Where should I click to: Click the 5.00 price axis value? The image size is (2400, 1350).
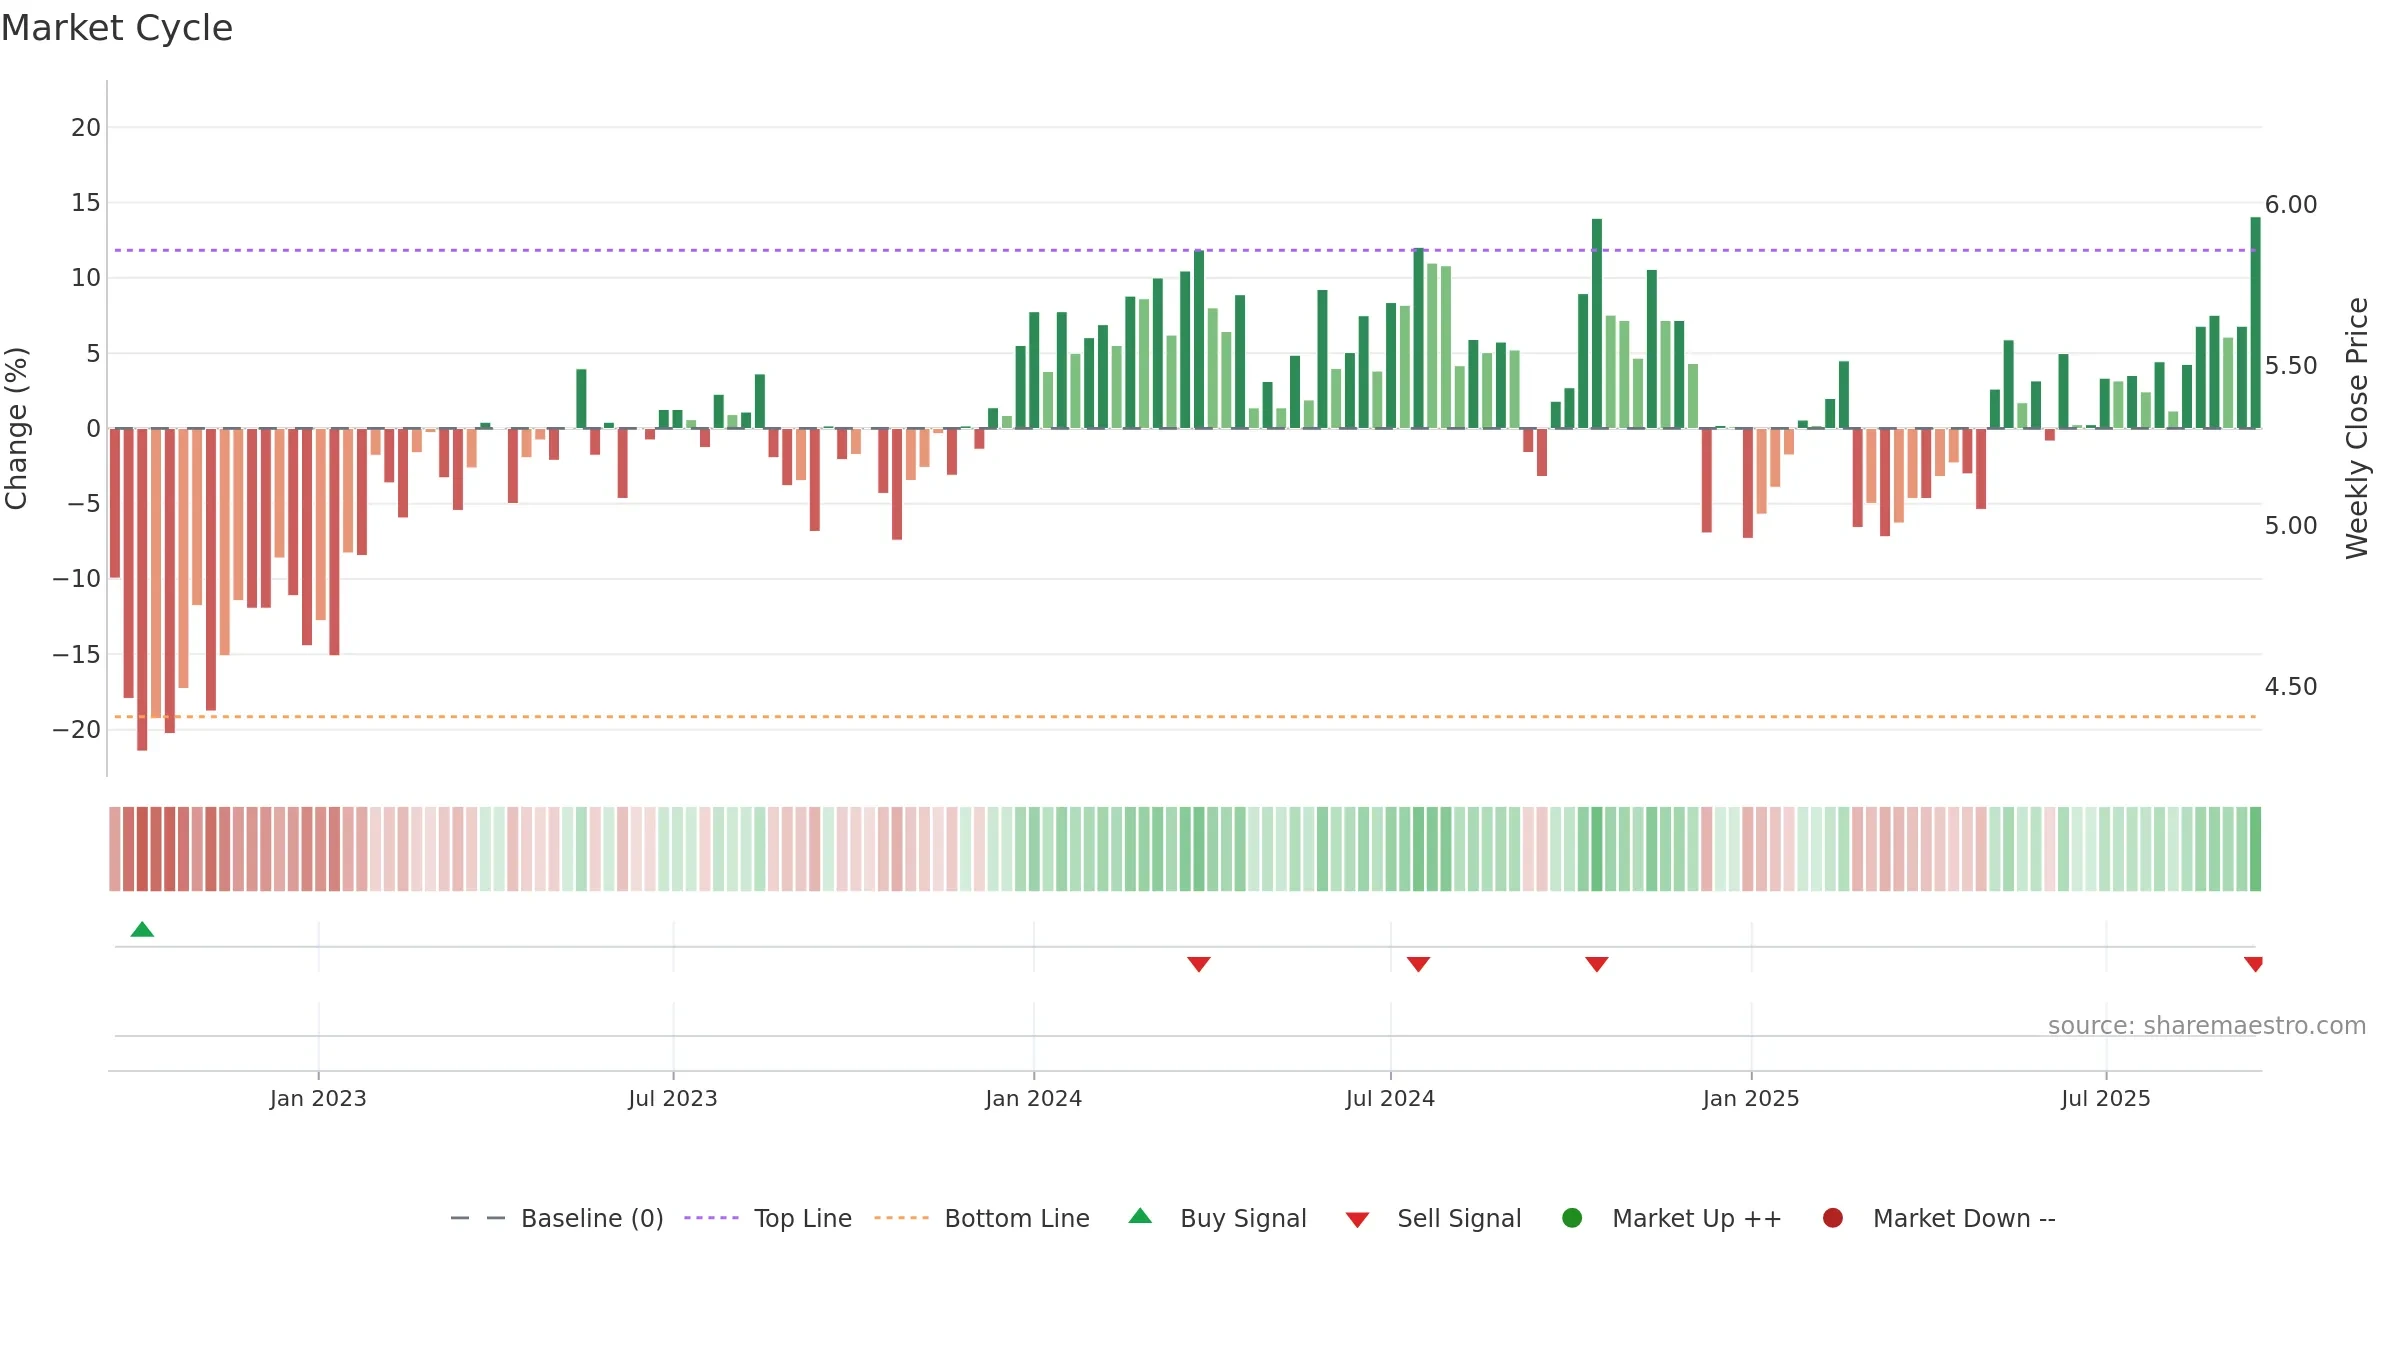coord(2291,526)
